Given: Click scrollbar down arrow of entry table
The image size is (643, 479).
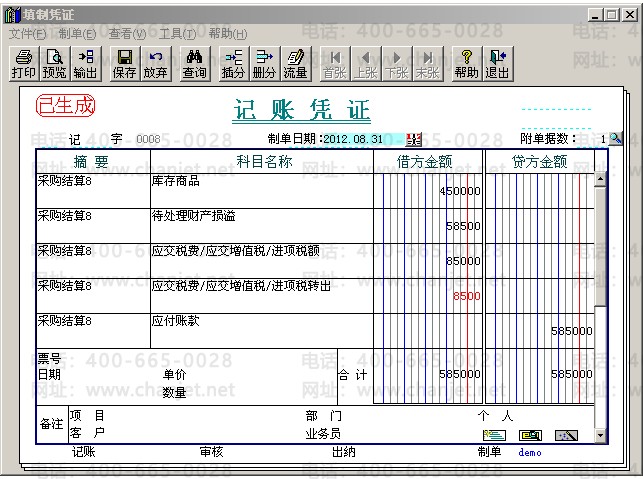Looking at the screenshot, I should click(600, 435).
